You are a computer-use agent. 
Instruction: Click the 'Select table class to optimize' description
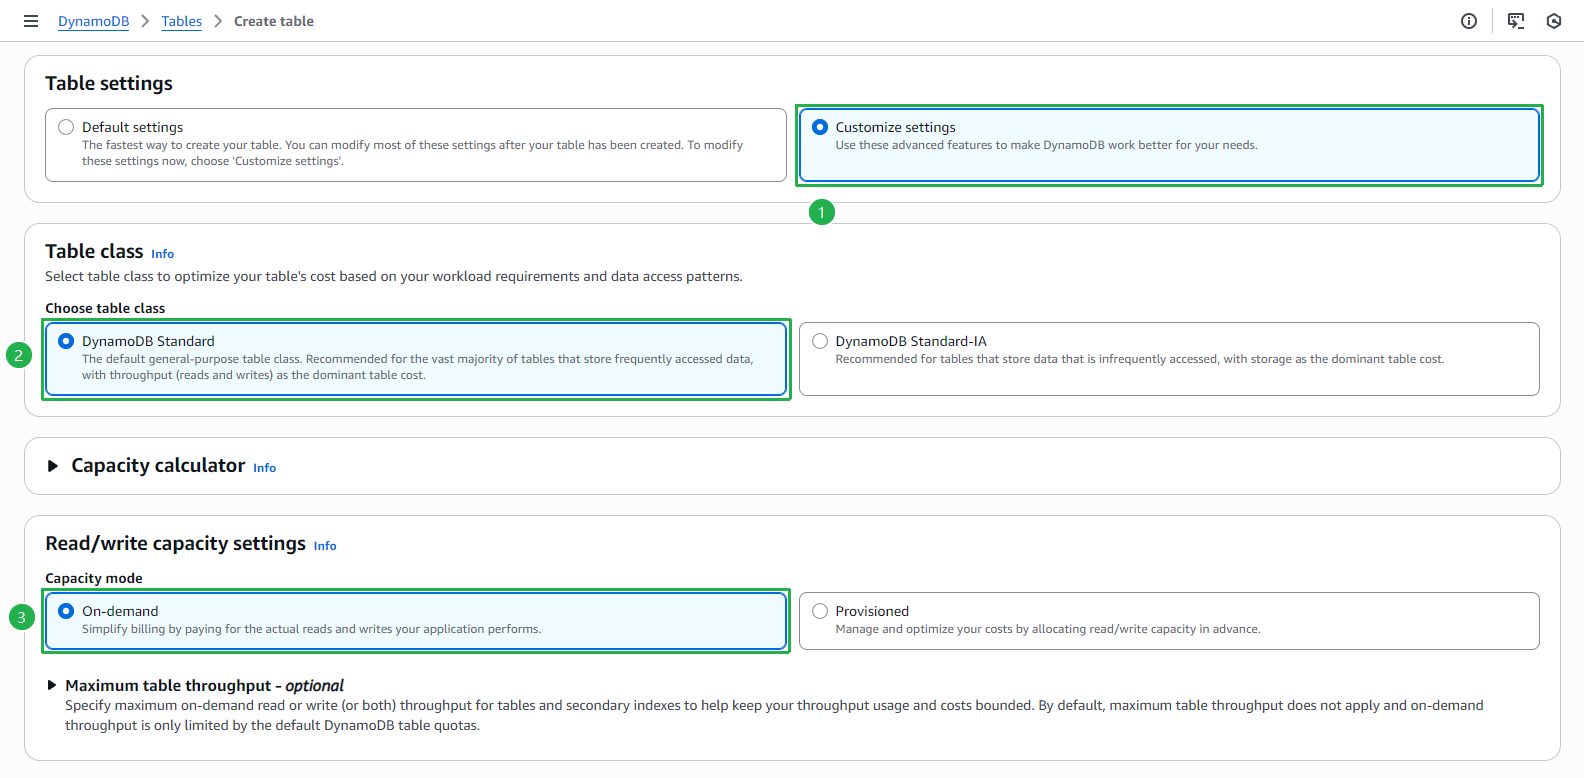point(394,276)
